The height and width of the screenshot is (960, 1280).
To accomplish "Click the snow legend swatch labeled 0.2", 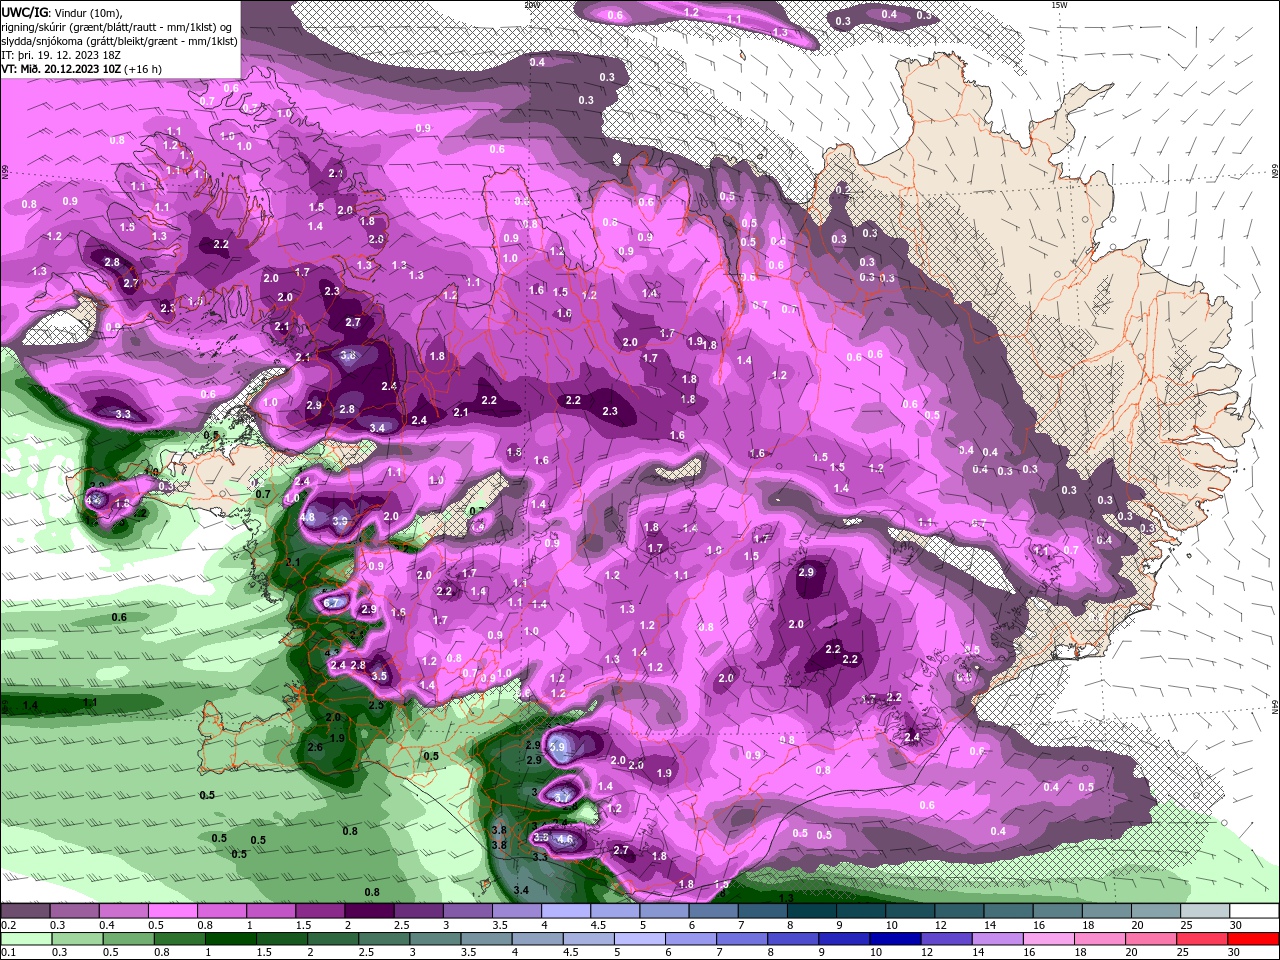I will [x=25, y=911].
